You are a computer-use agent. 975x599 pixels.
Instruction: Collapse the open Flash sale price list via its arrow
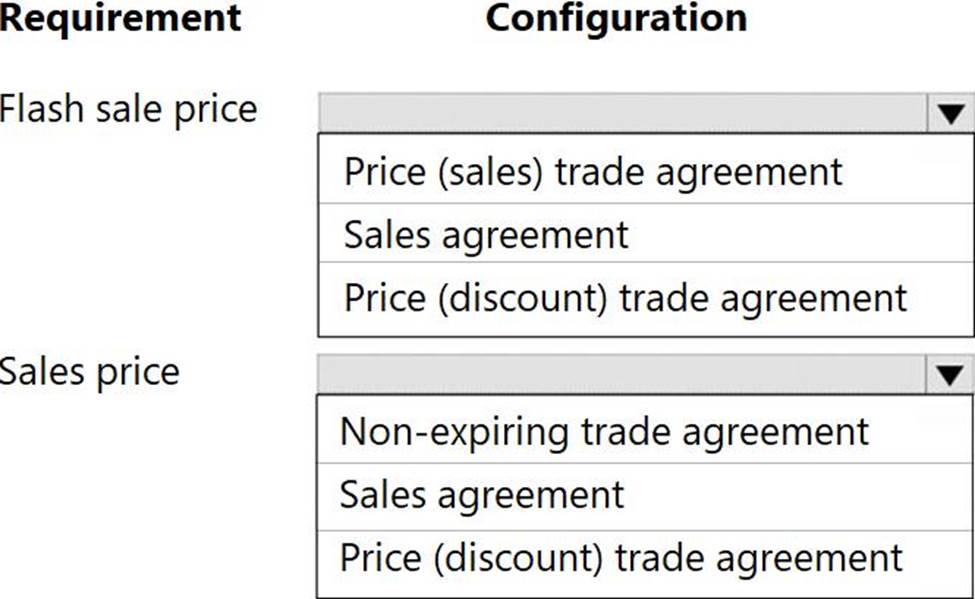(x=949, y=114)
